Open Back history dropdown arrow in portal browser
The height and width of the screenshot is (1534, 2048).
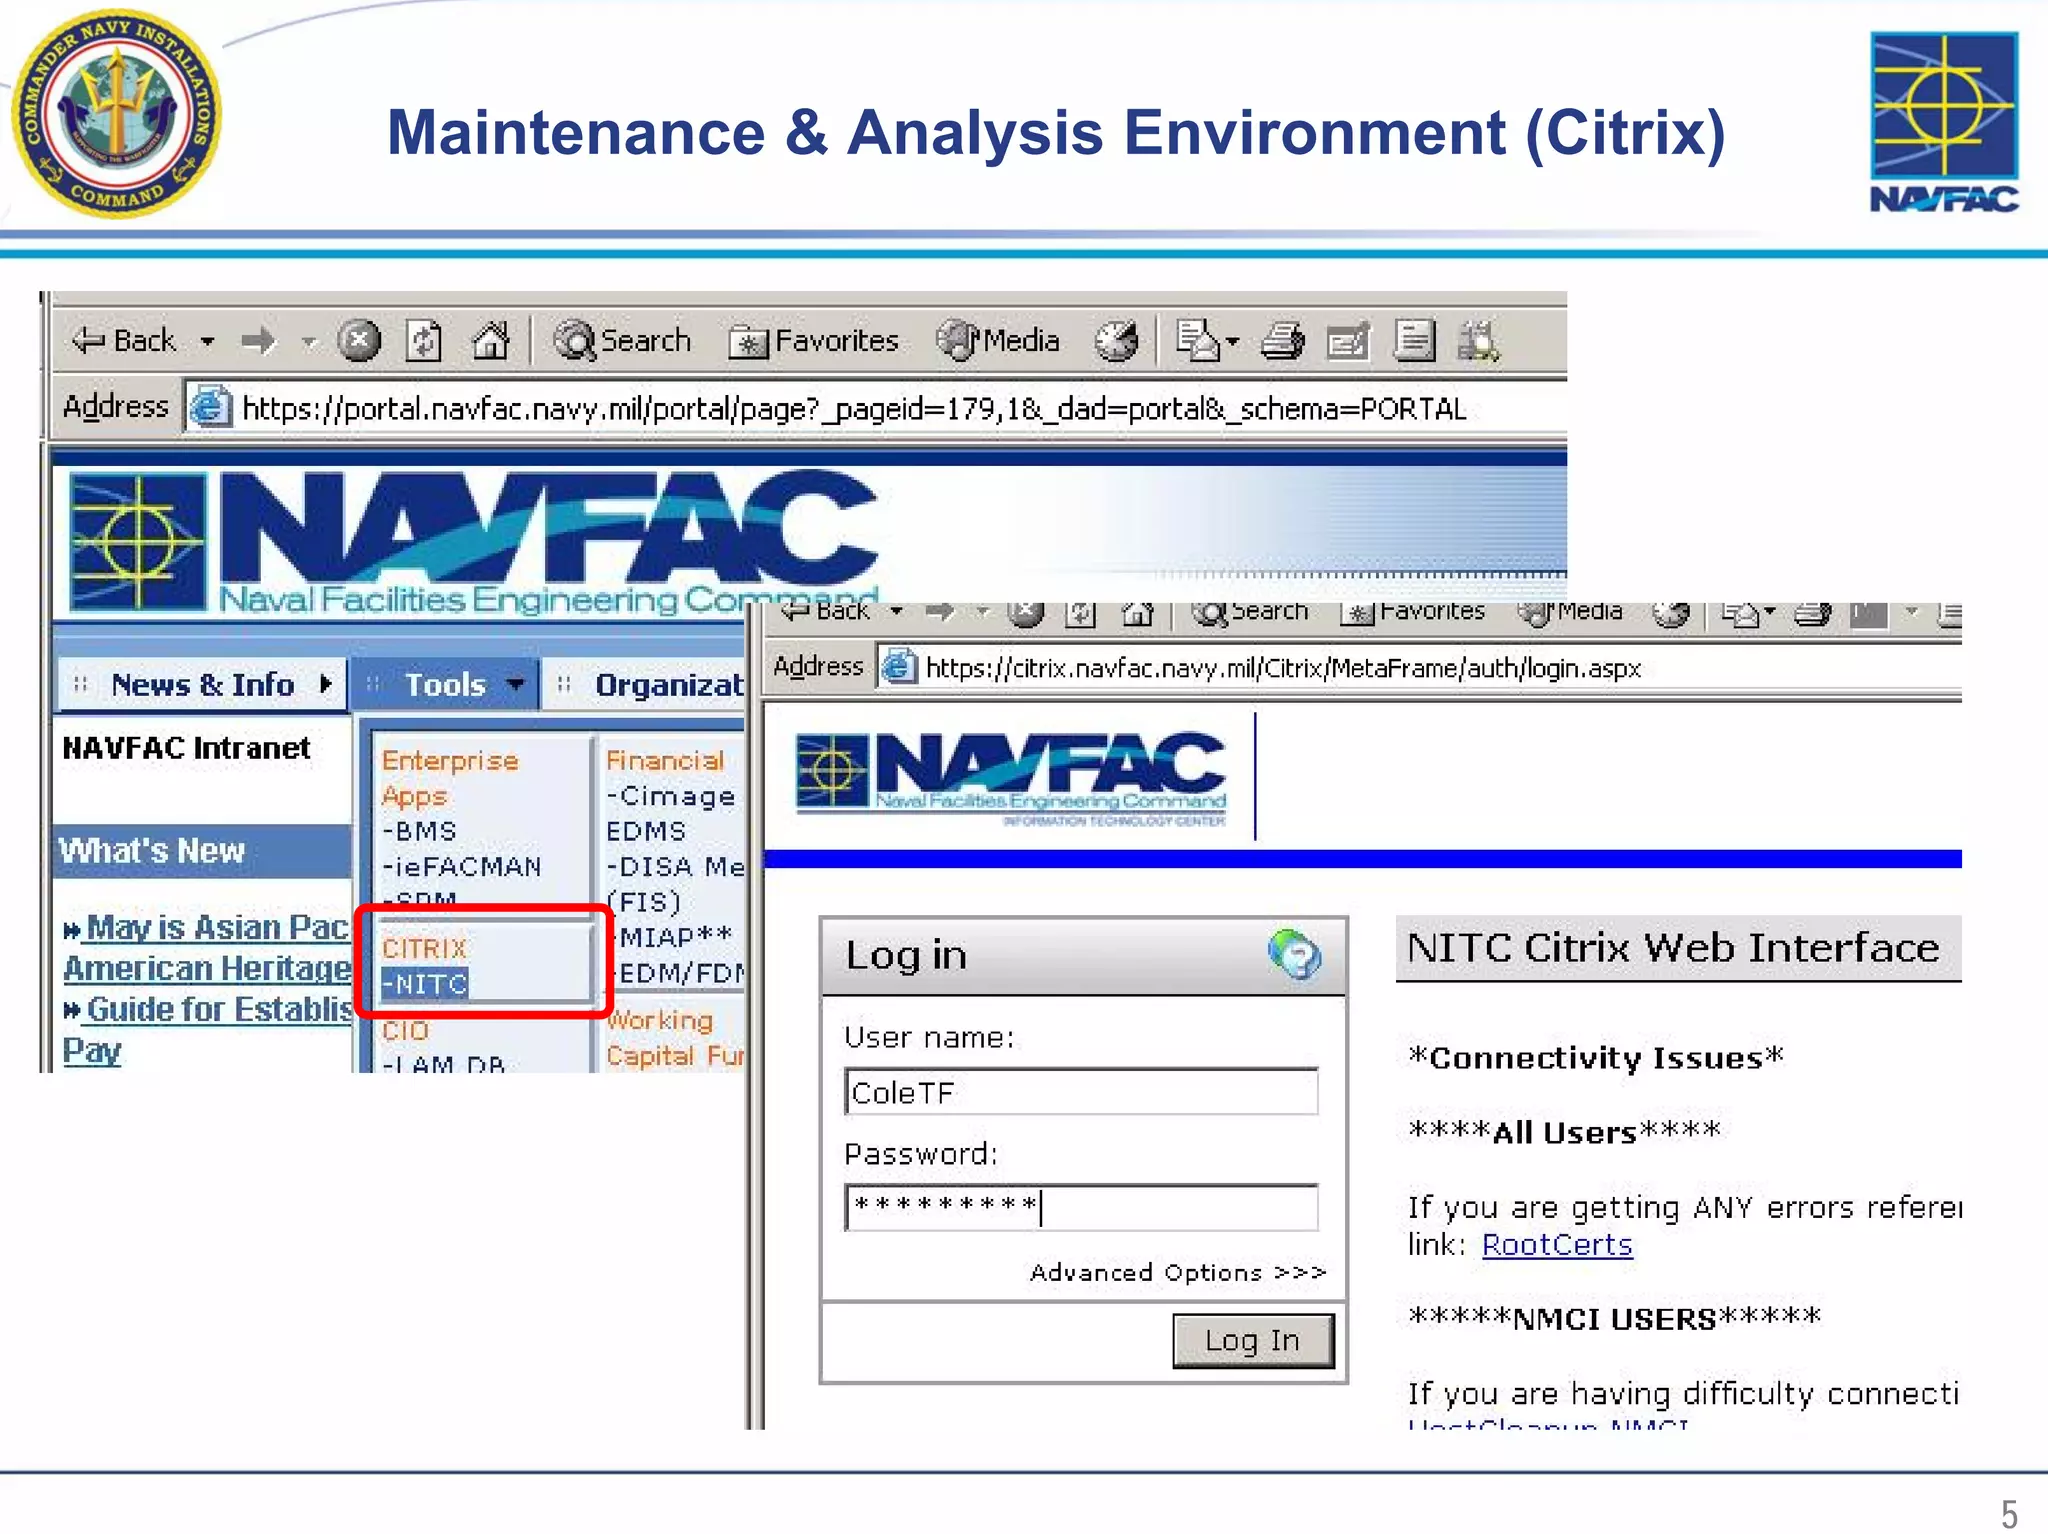point(207,341)
